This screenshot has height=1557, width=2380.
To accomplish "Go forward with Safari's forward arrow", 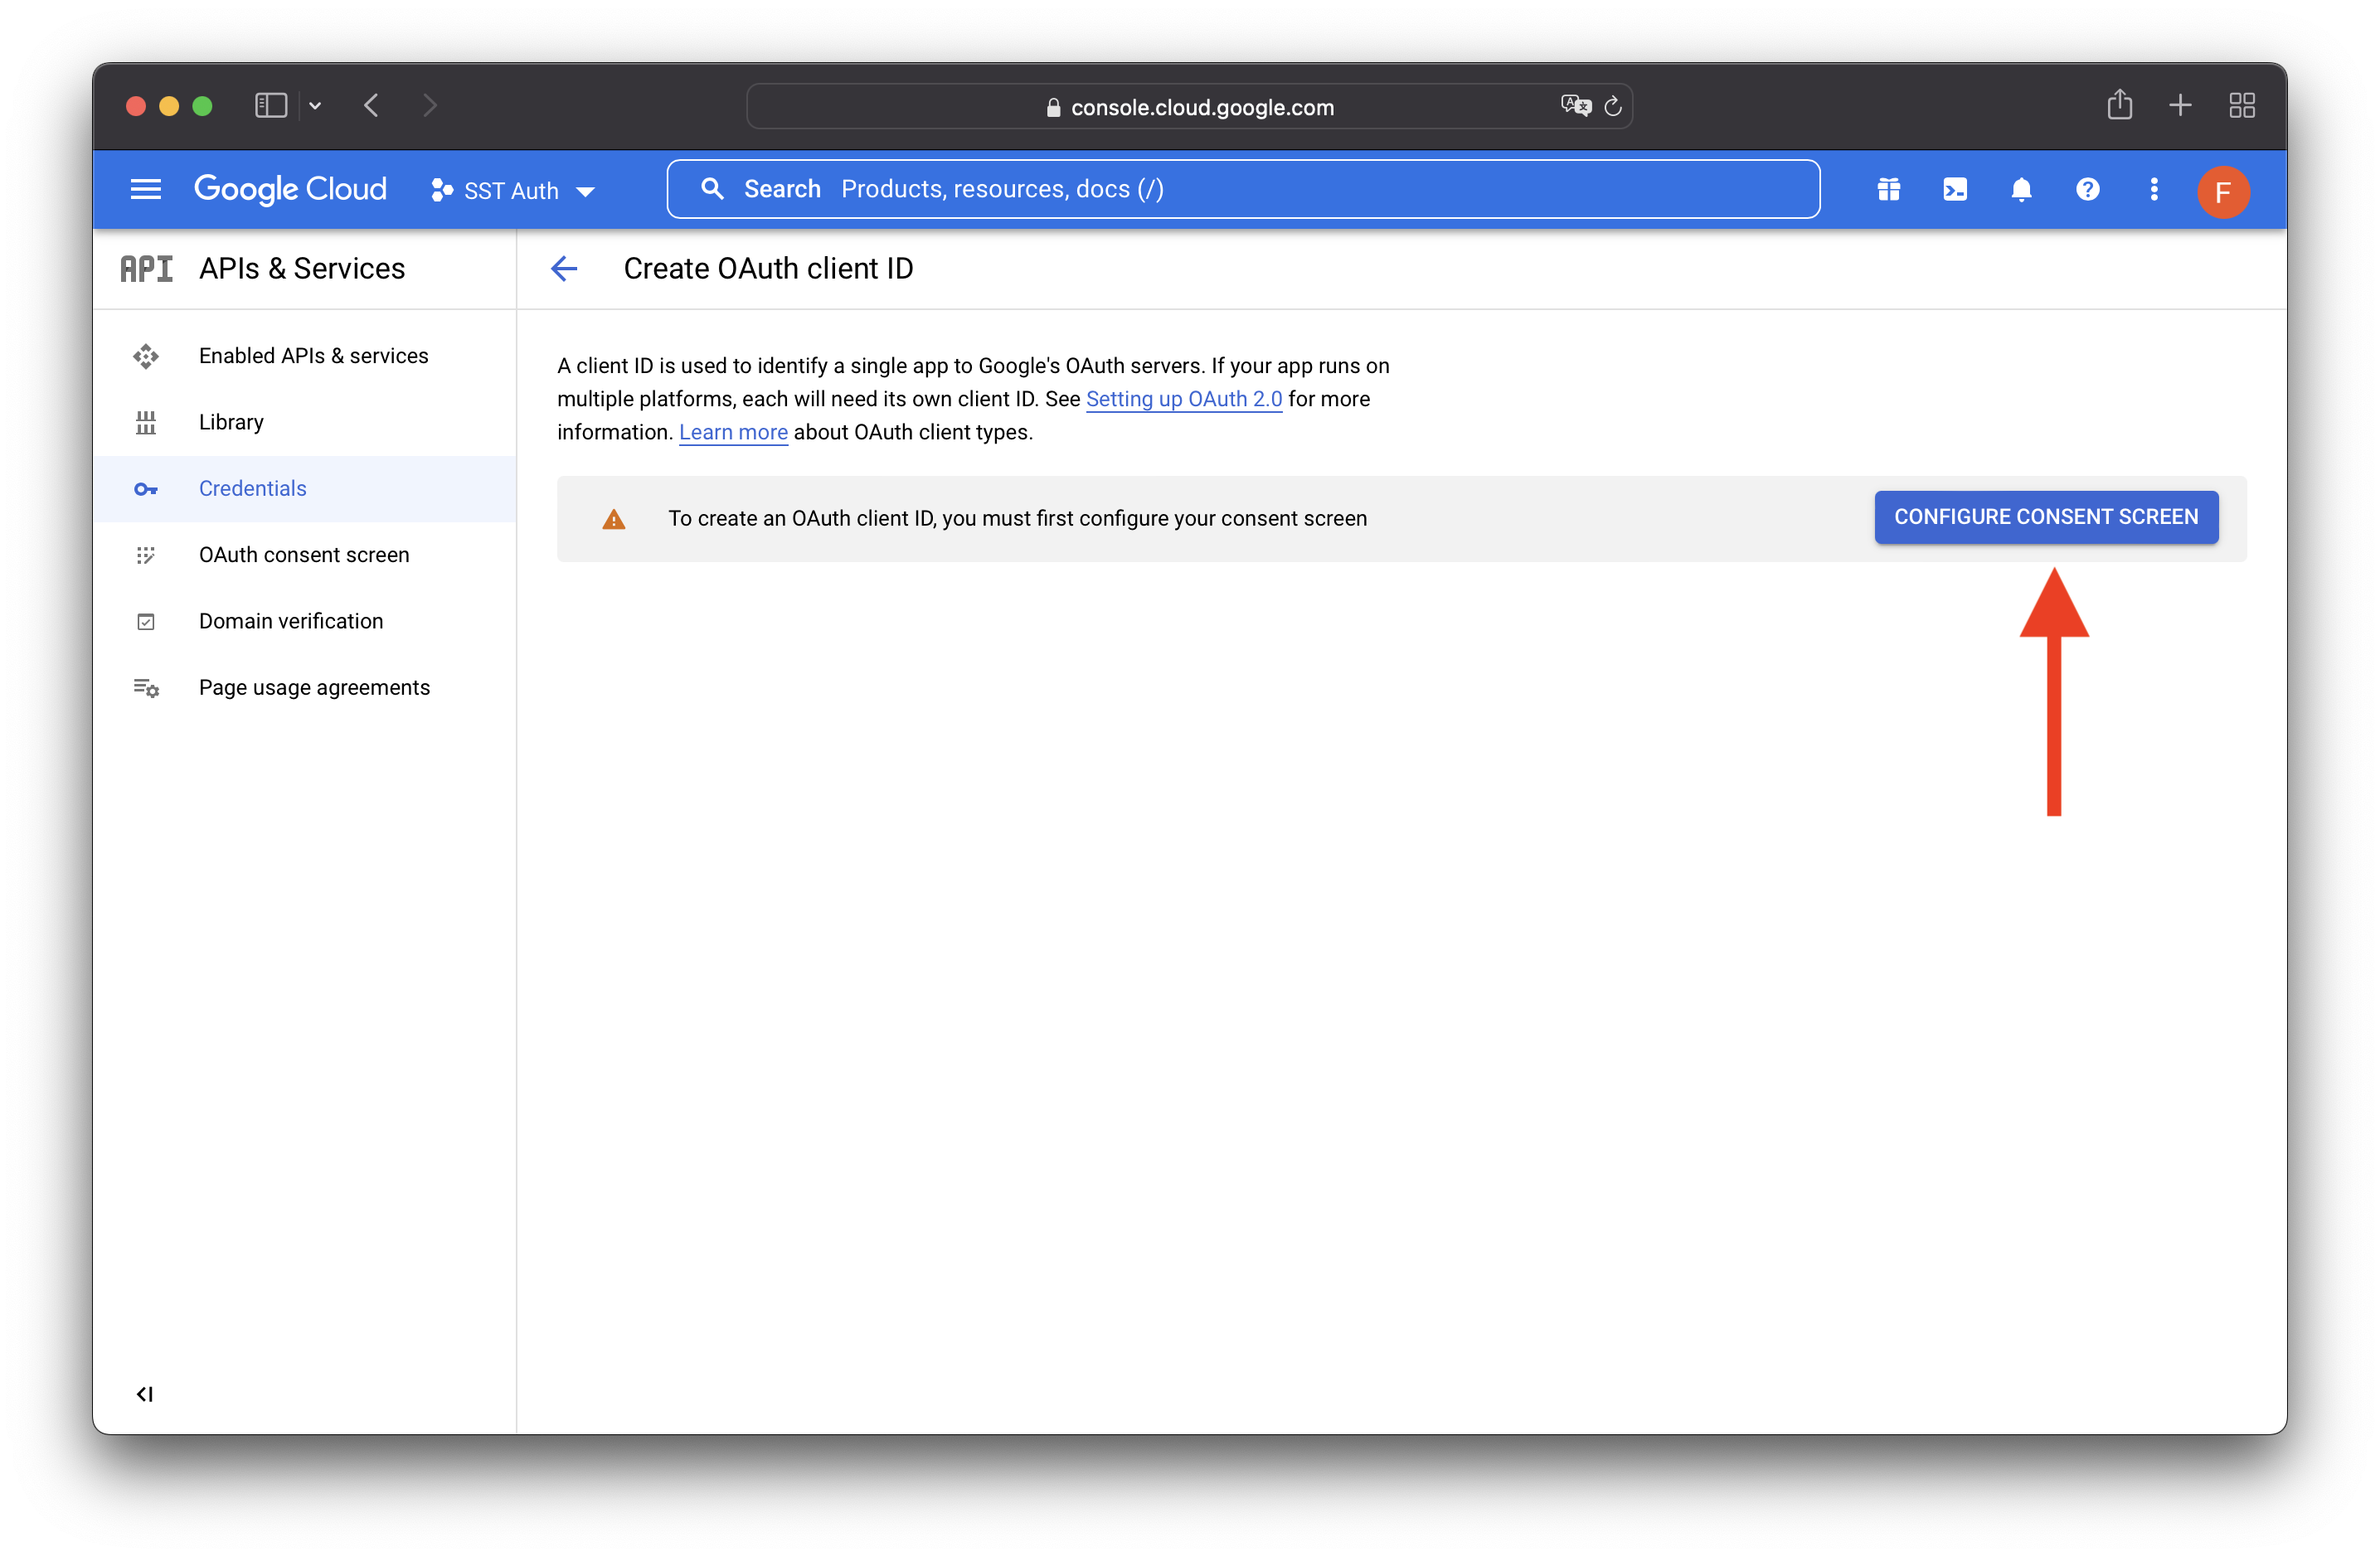I will pyautogui.click(x=430, y=105).
